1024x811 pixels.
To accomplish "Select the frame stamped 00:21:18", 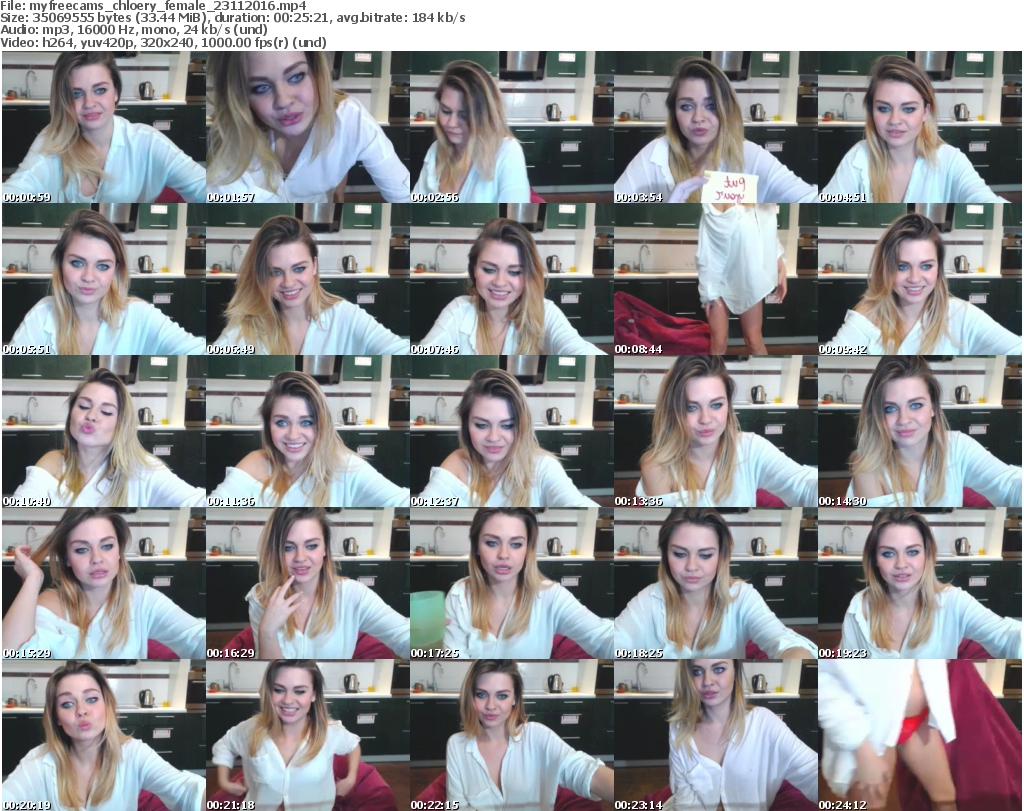I will click(308, 735).
